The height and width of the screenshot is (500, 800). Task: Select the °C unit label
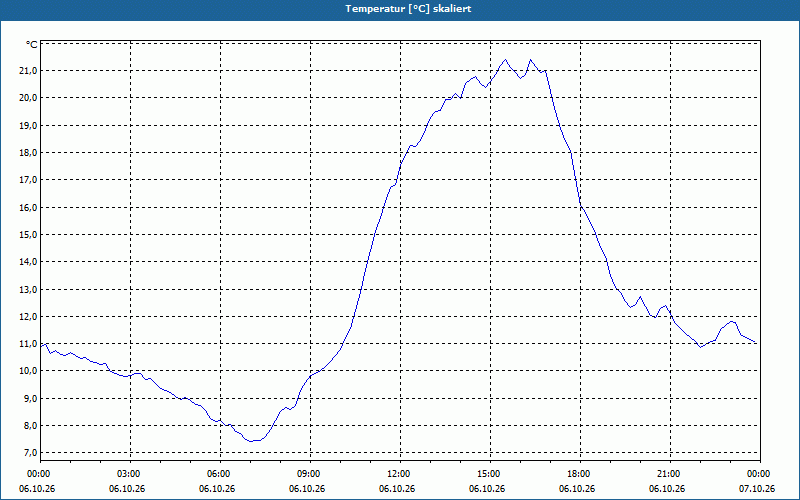[x=32, y=45]
